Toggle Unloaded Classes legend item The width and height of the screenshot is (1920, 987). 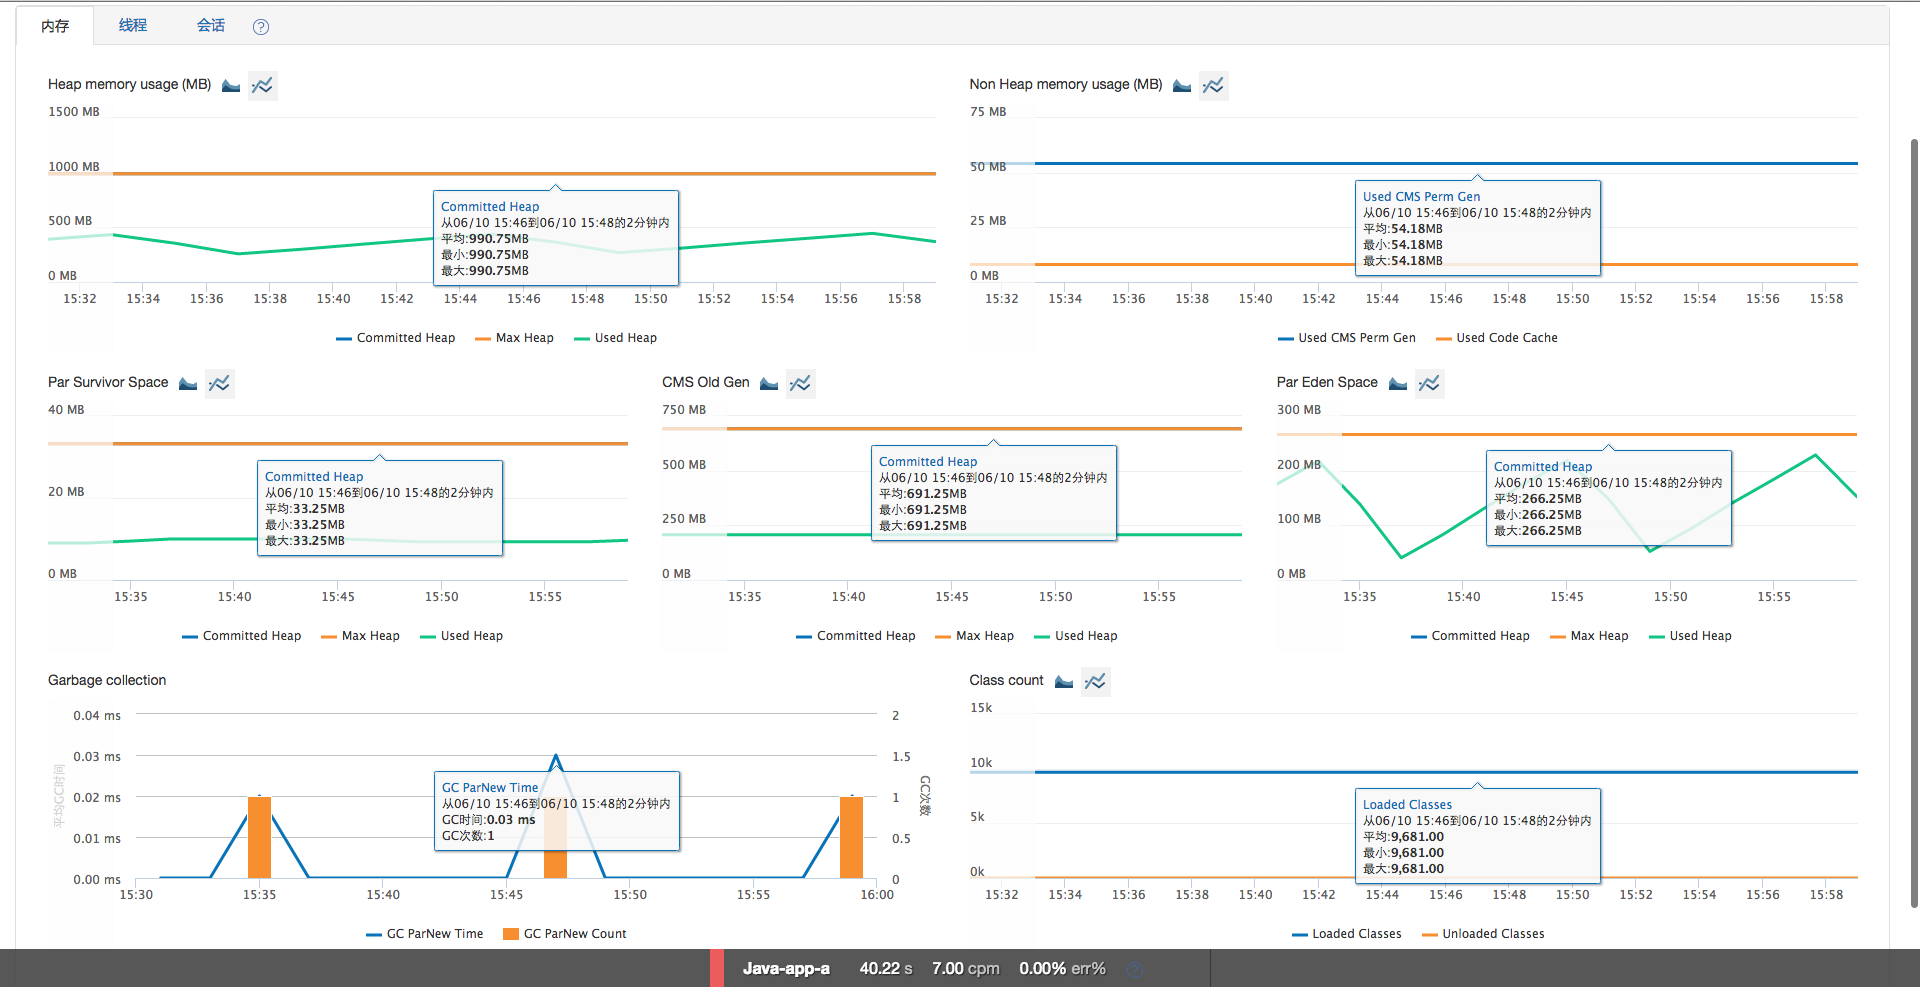1483,934
